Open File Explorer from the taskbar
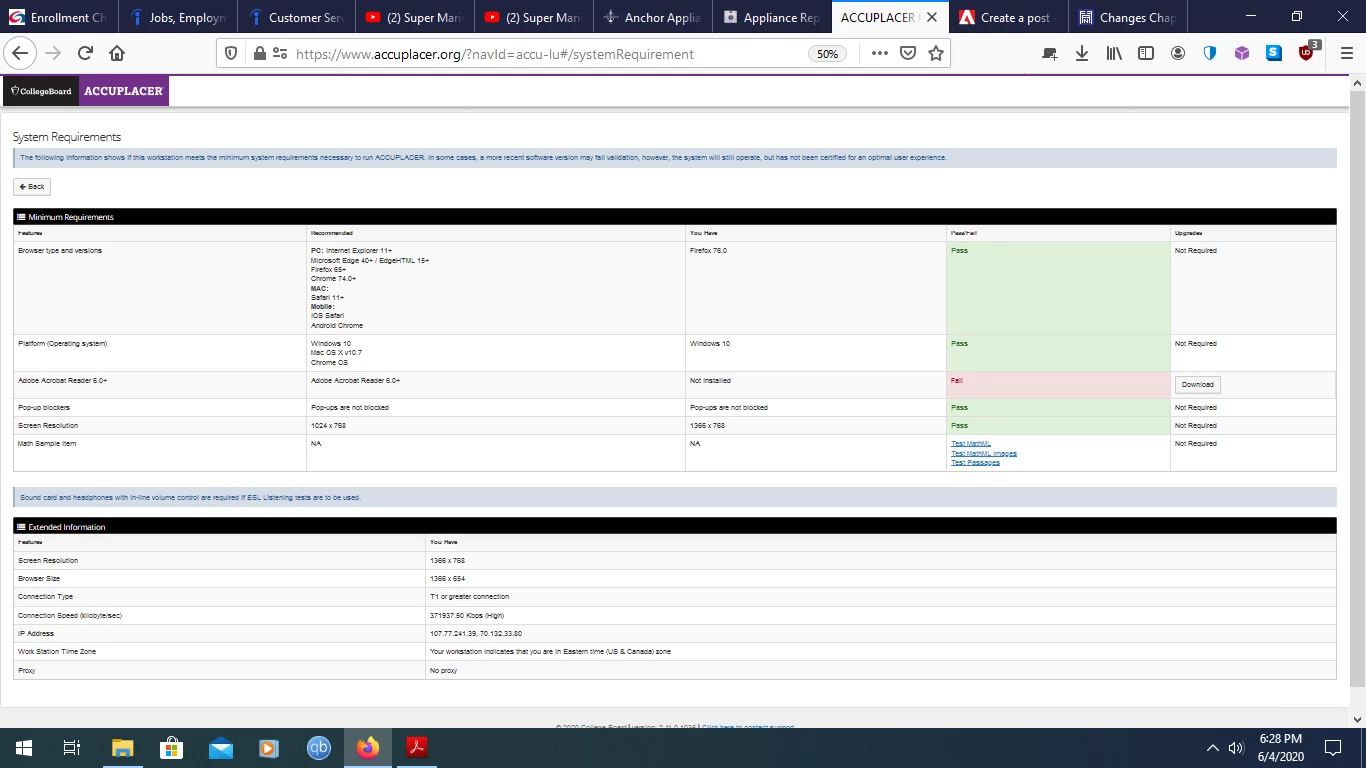1366x768 pixels. pyautogui.click(x=122, y=748)
